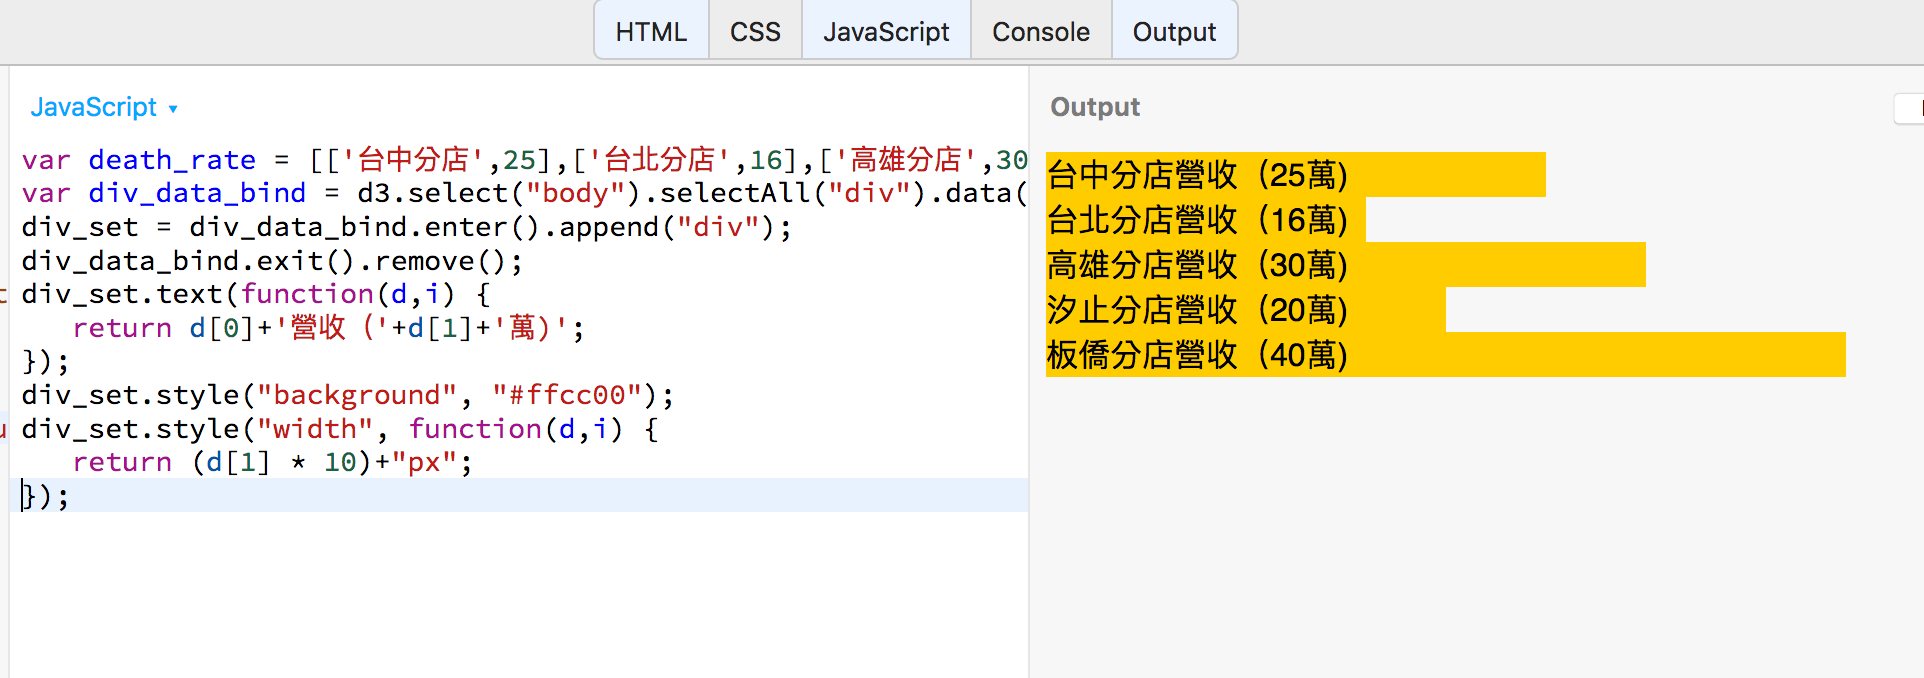Click the 板橋分店營收 (40萬) bar
This screenshot has width=1924, height=678.
pyautogui.click(x=1446, y=355)
